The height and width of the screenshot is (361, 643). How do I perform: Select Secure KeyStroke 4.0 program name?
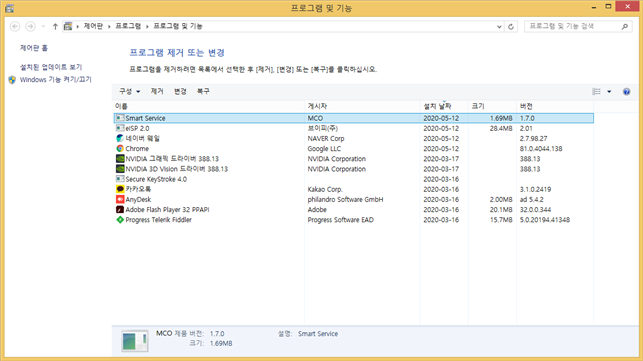point(156,179)
